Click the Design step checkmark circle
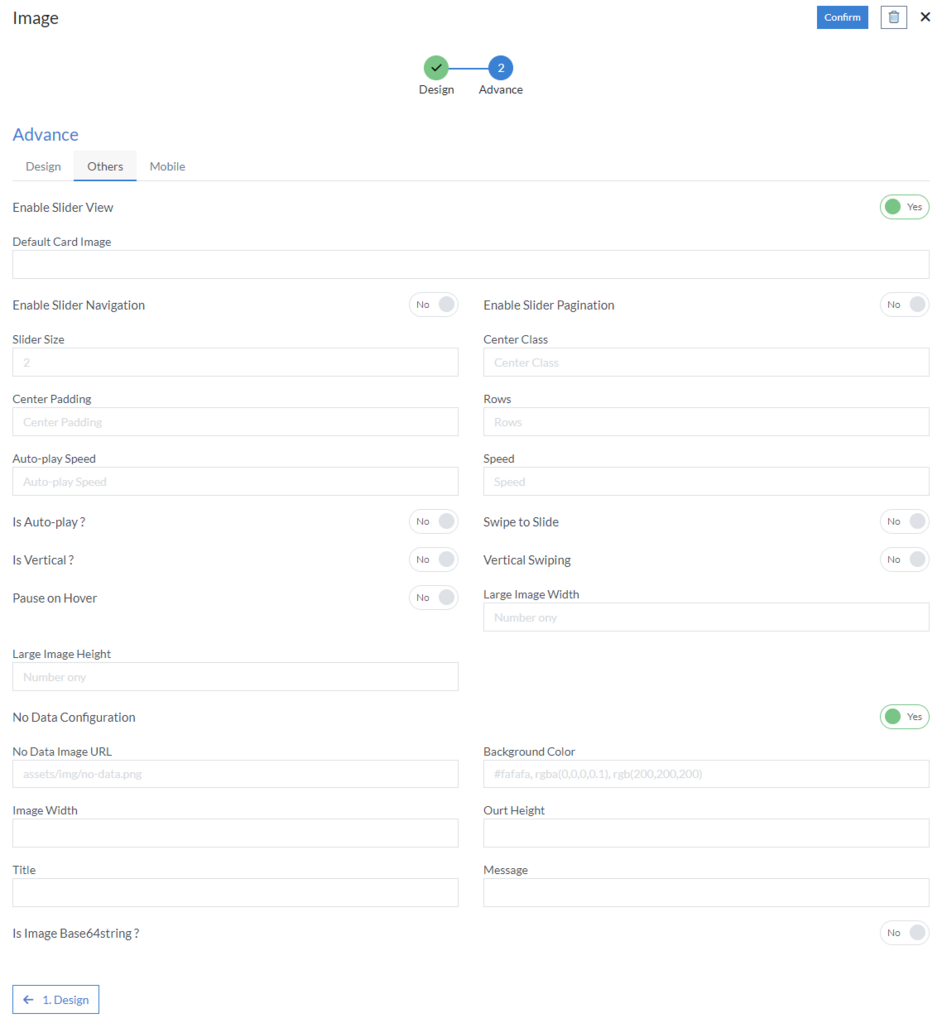The width and height of the screenshot is (942, 1023). 436,68
